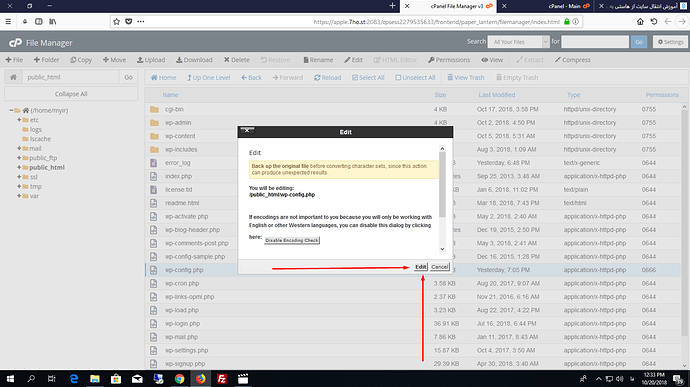Screen dimensions: 690x387
Task: Switch to cPanel - Main browser tab
Action: (x=546, y=6)
